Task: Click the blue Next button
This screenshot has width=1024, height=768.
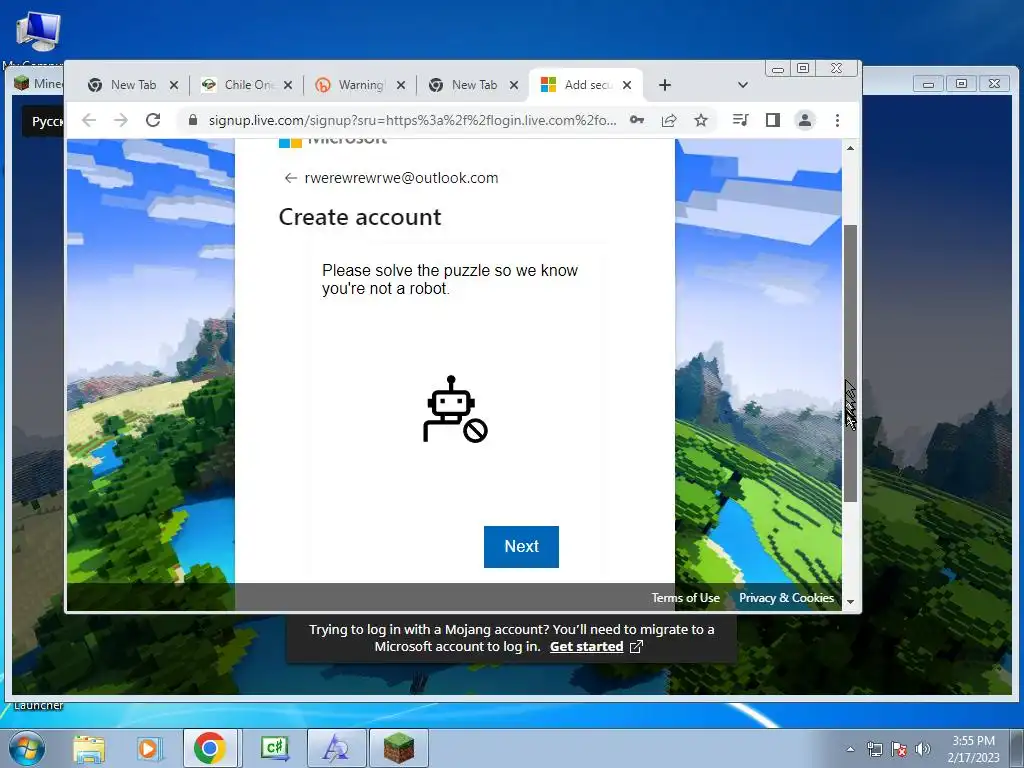Action: [521, 547]
